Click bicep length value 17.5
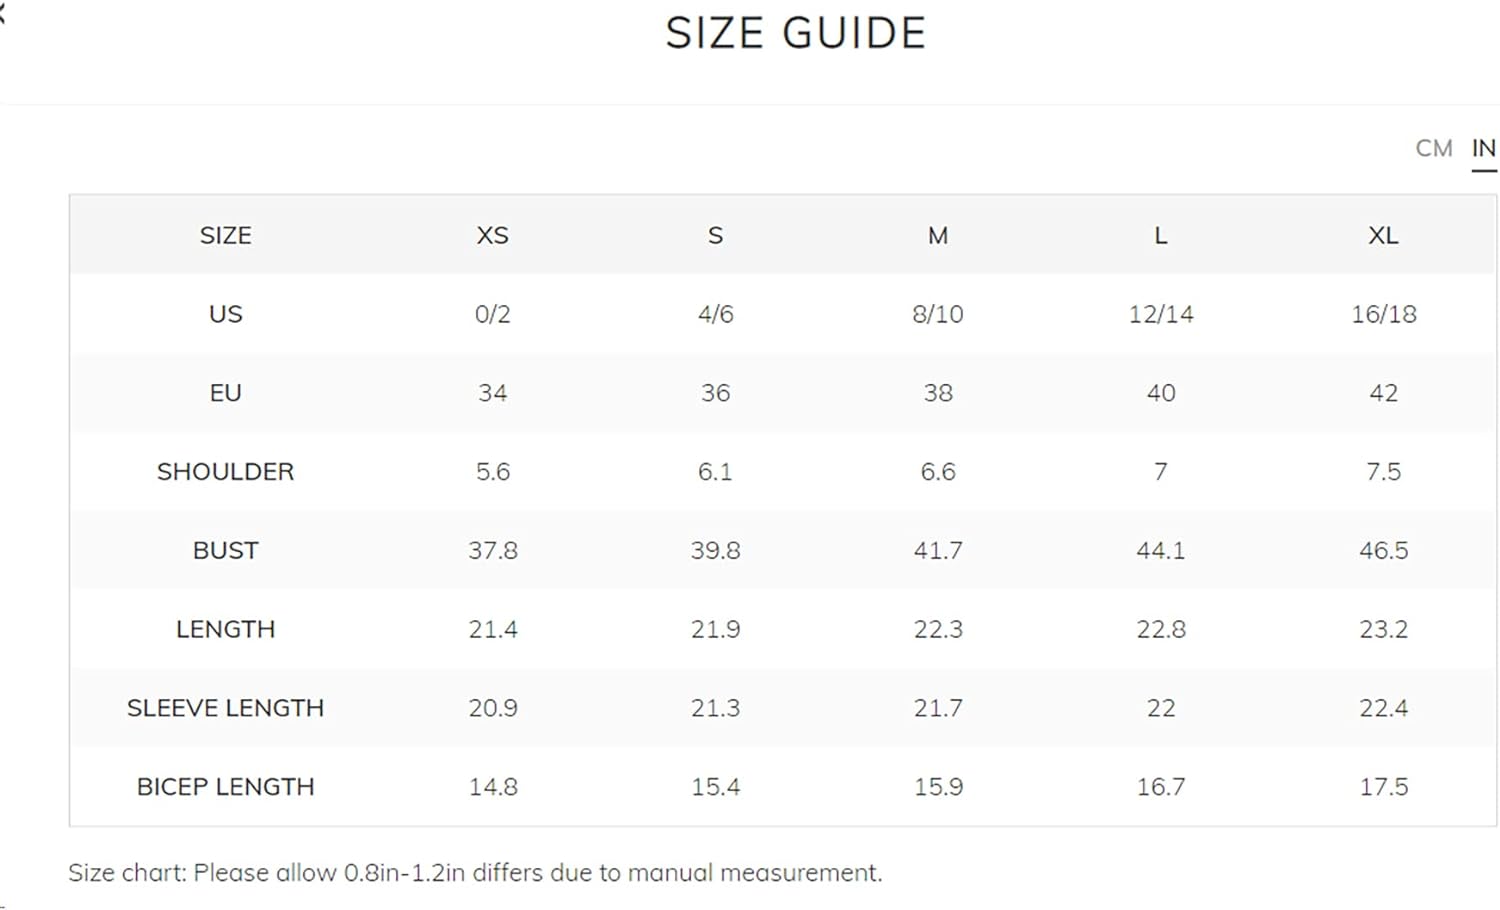1500x910 pixels. [1383, 787]
